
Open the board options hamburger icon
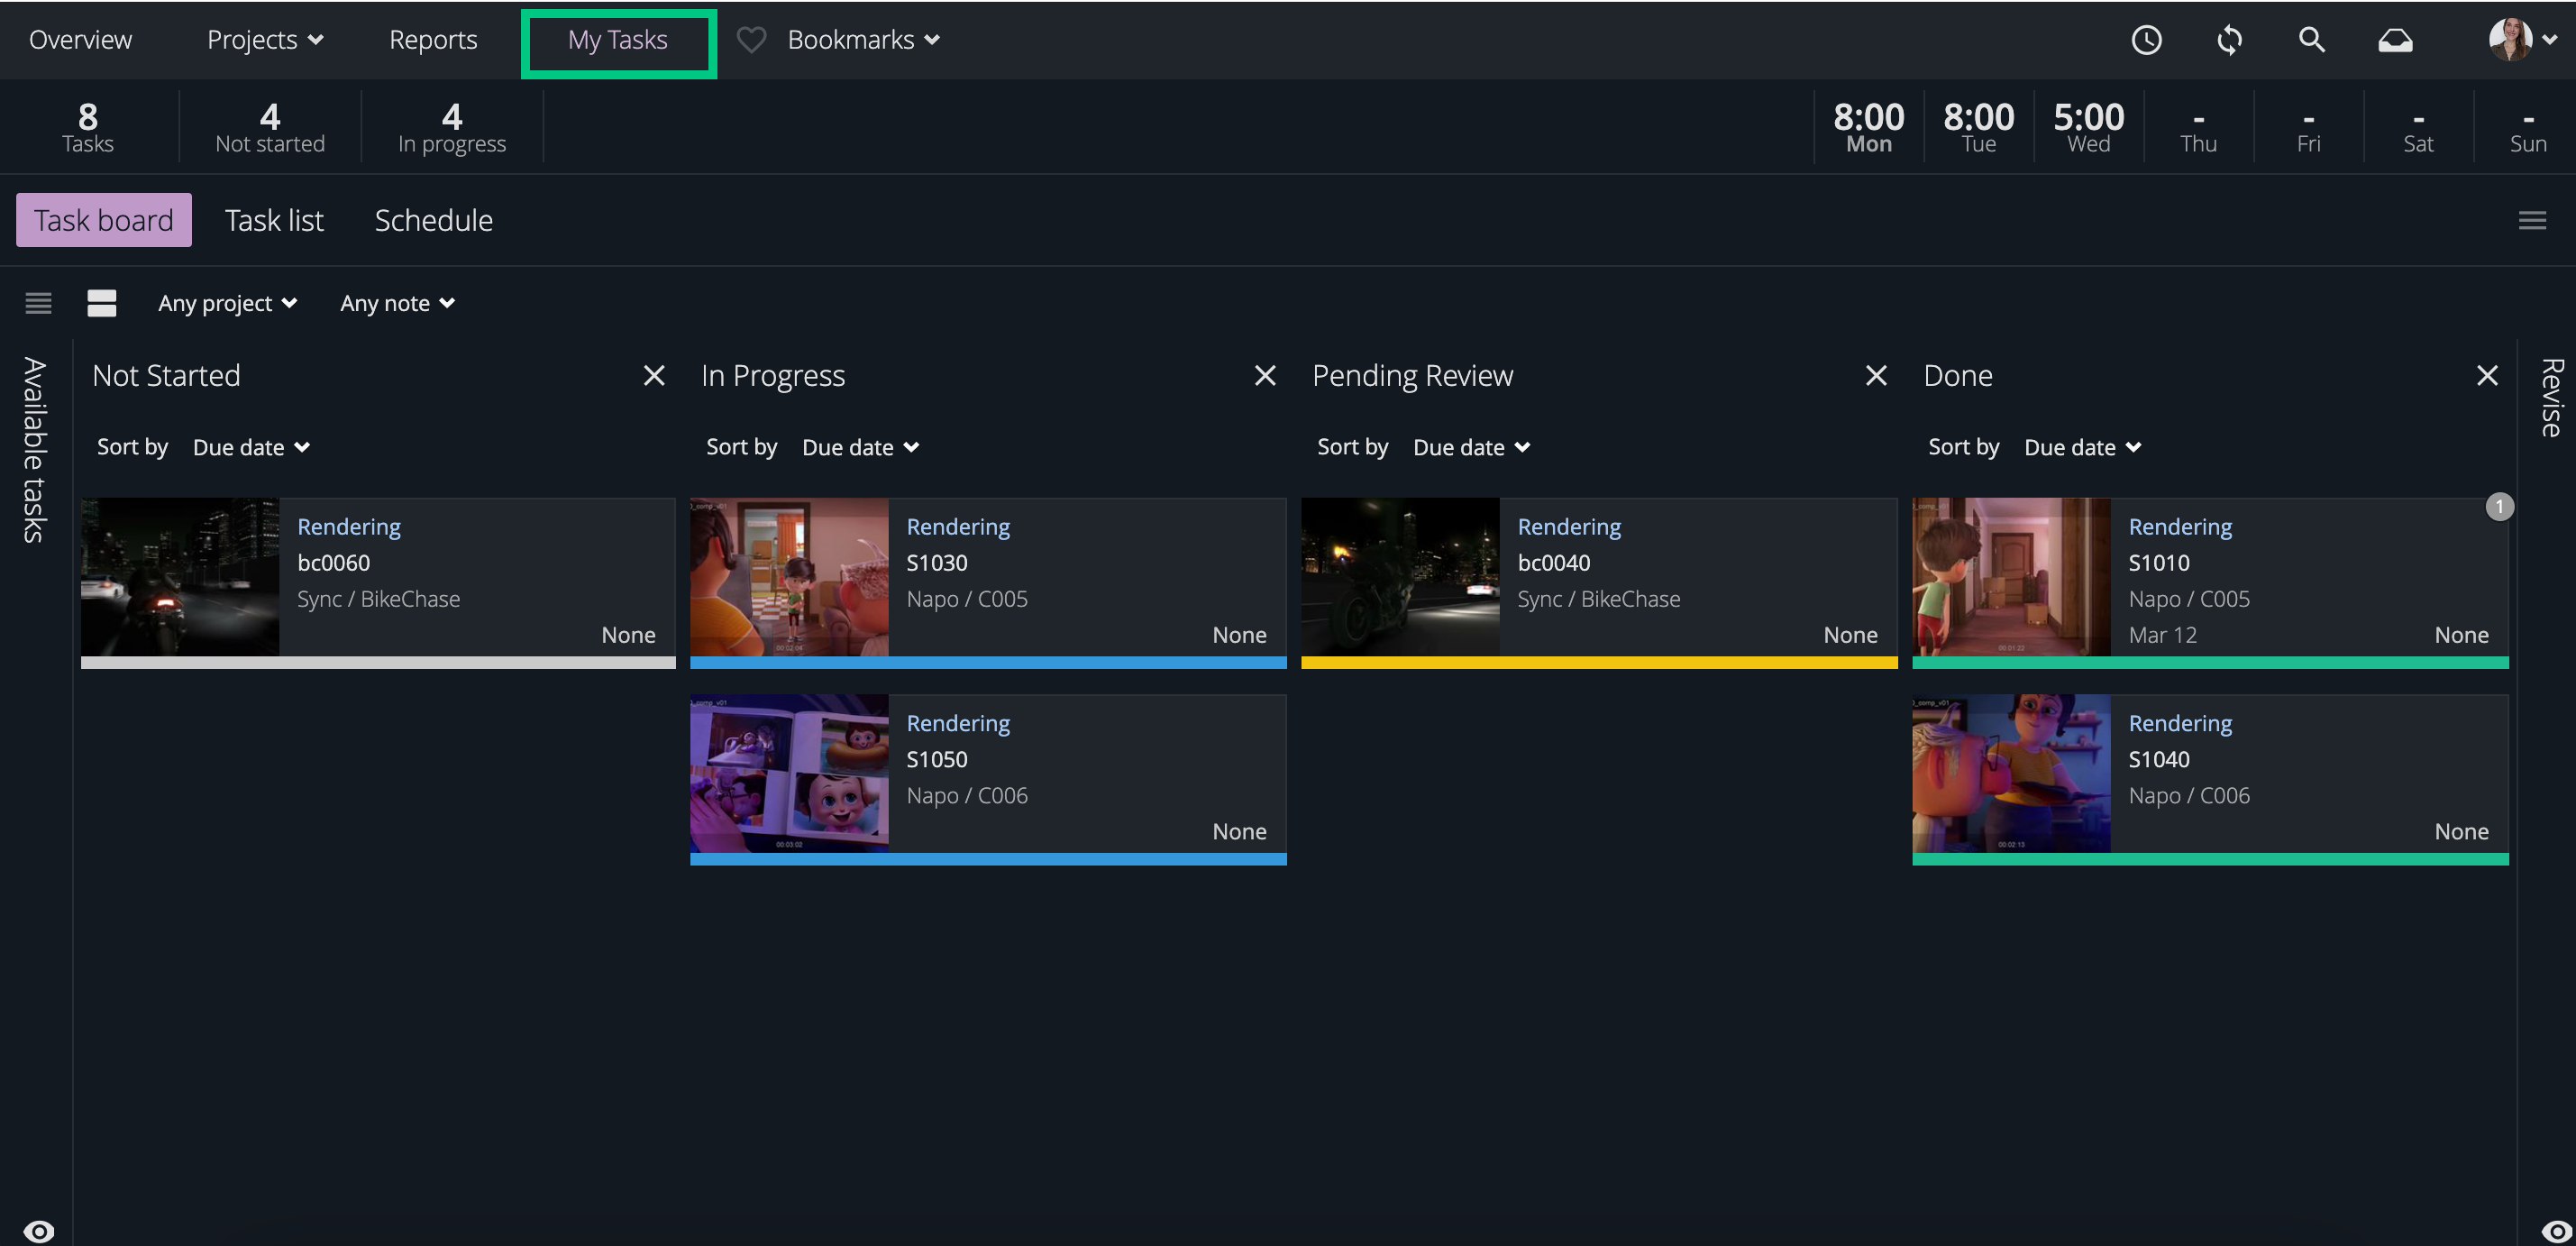(x=2533, y=219)
